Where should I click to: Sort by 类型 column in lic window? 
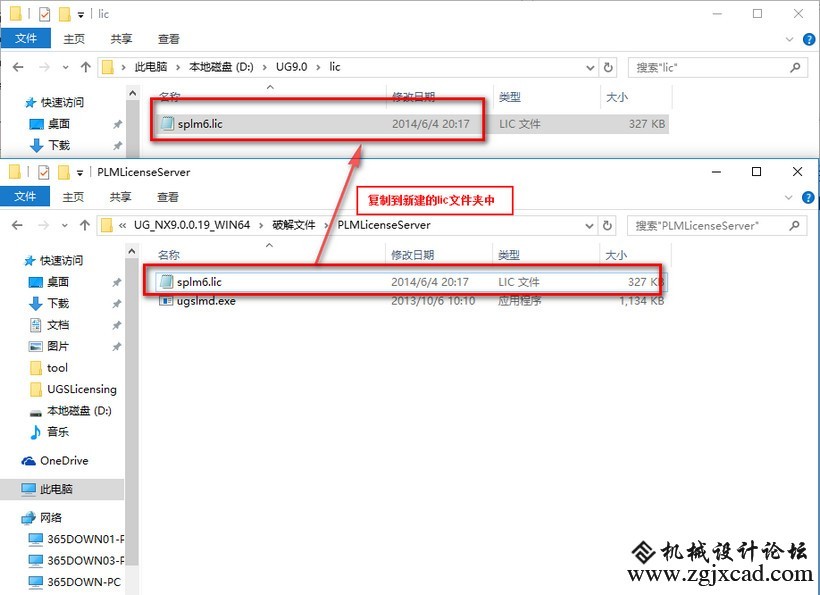[509, 97]
